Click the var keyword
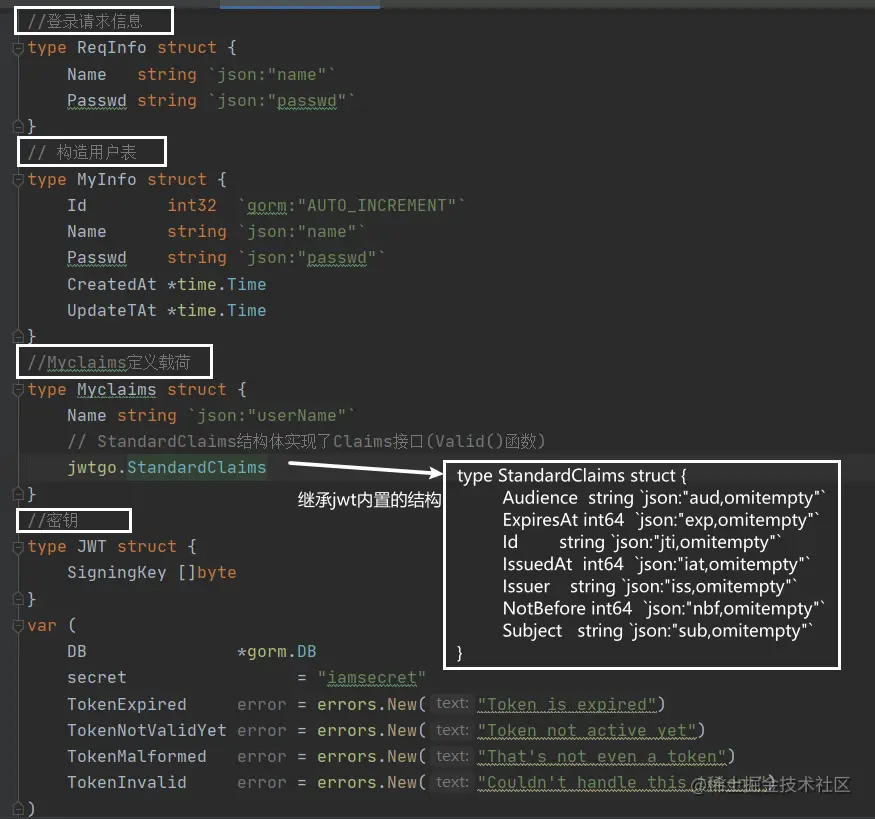 (x=42, y=625)
